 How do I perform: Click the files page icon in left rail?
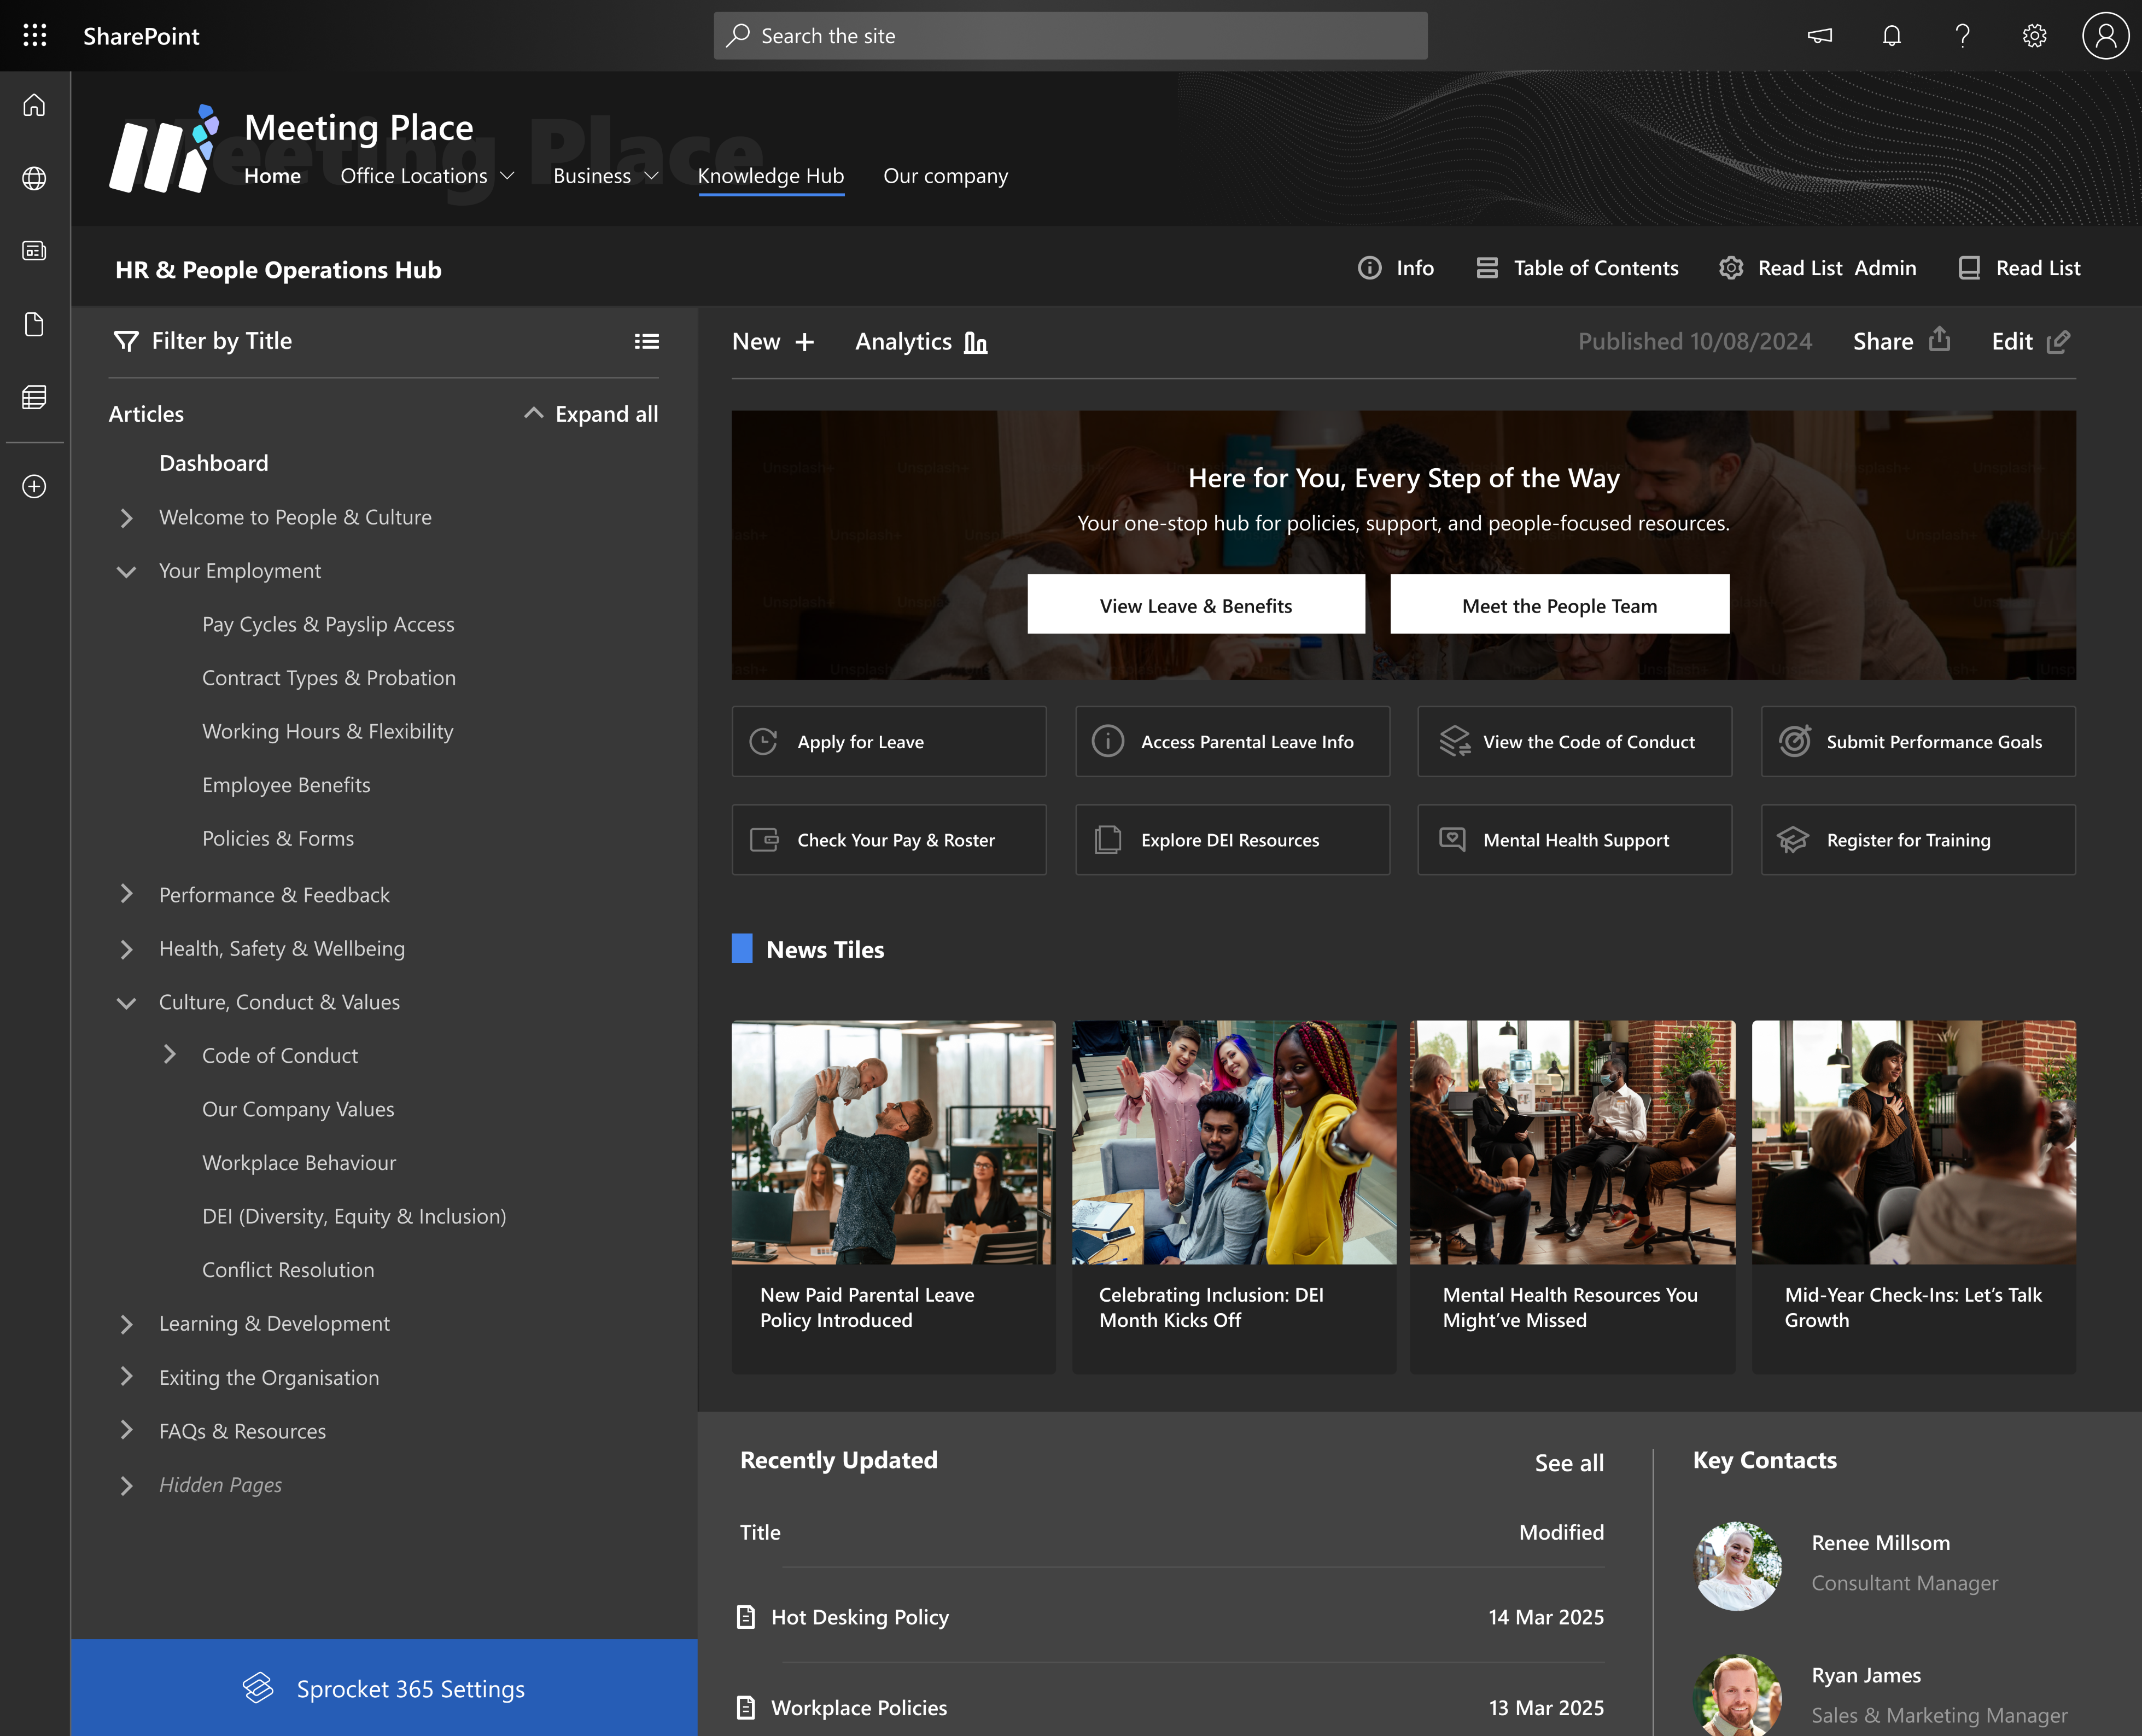tap(35, 324)
